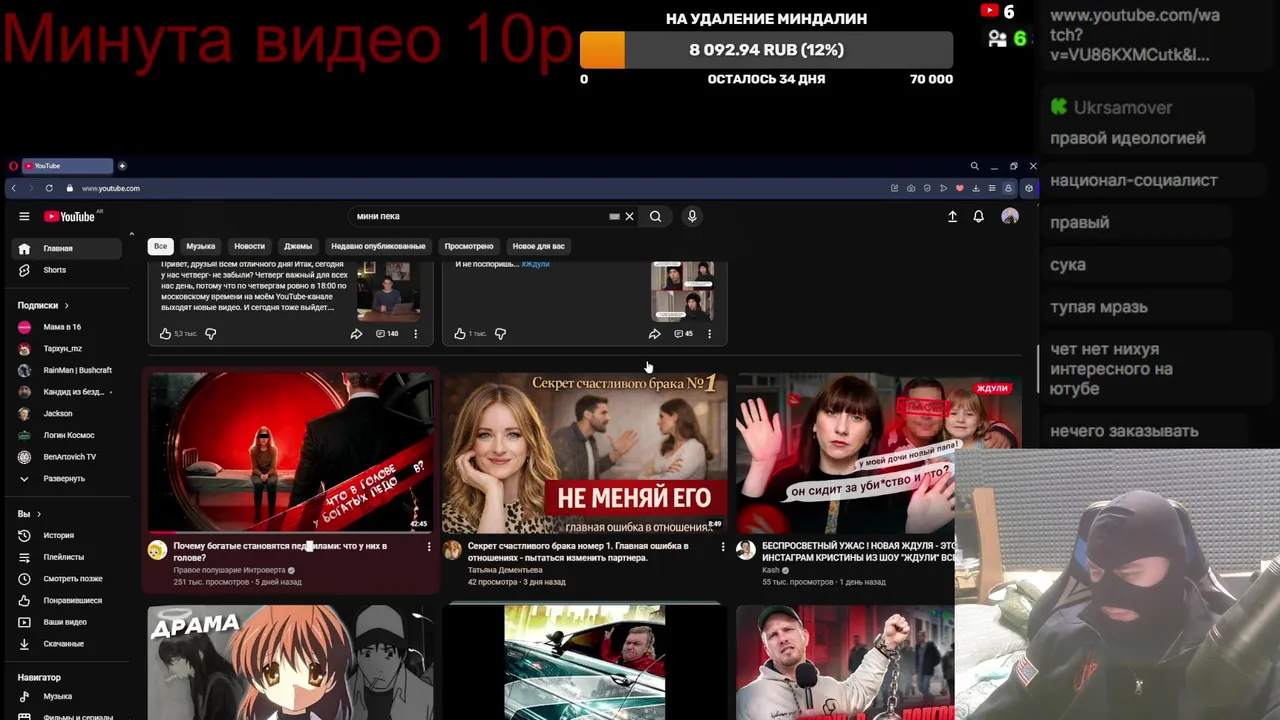This screenshot has height=720, width=1280.
Task: Open a new browser tab with plus button
Action: click(122, 166)
